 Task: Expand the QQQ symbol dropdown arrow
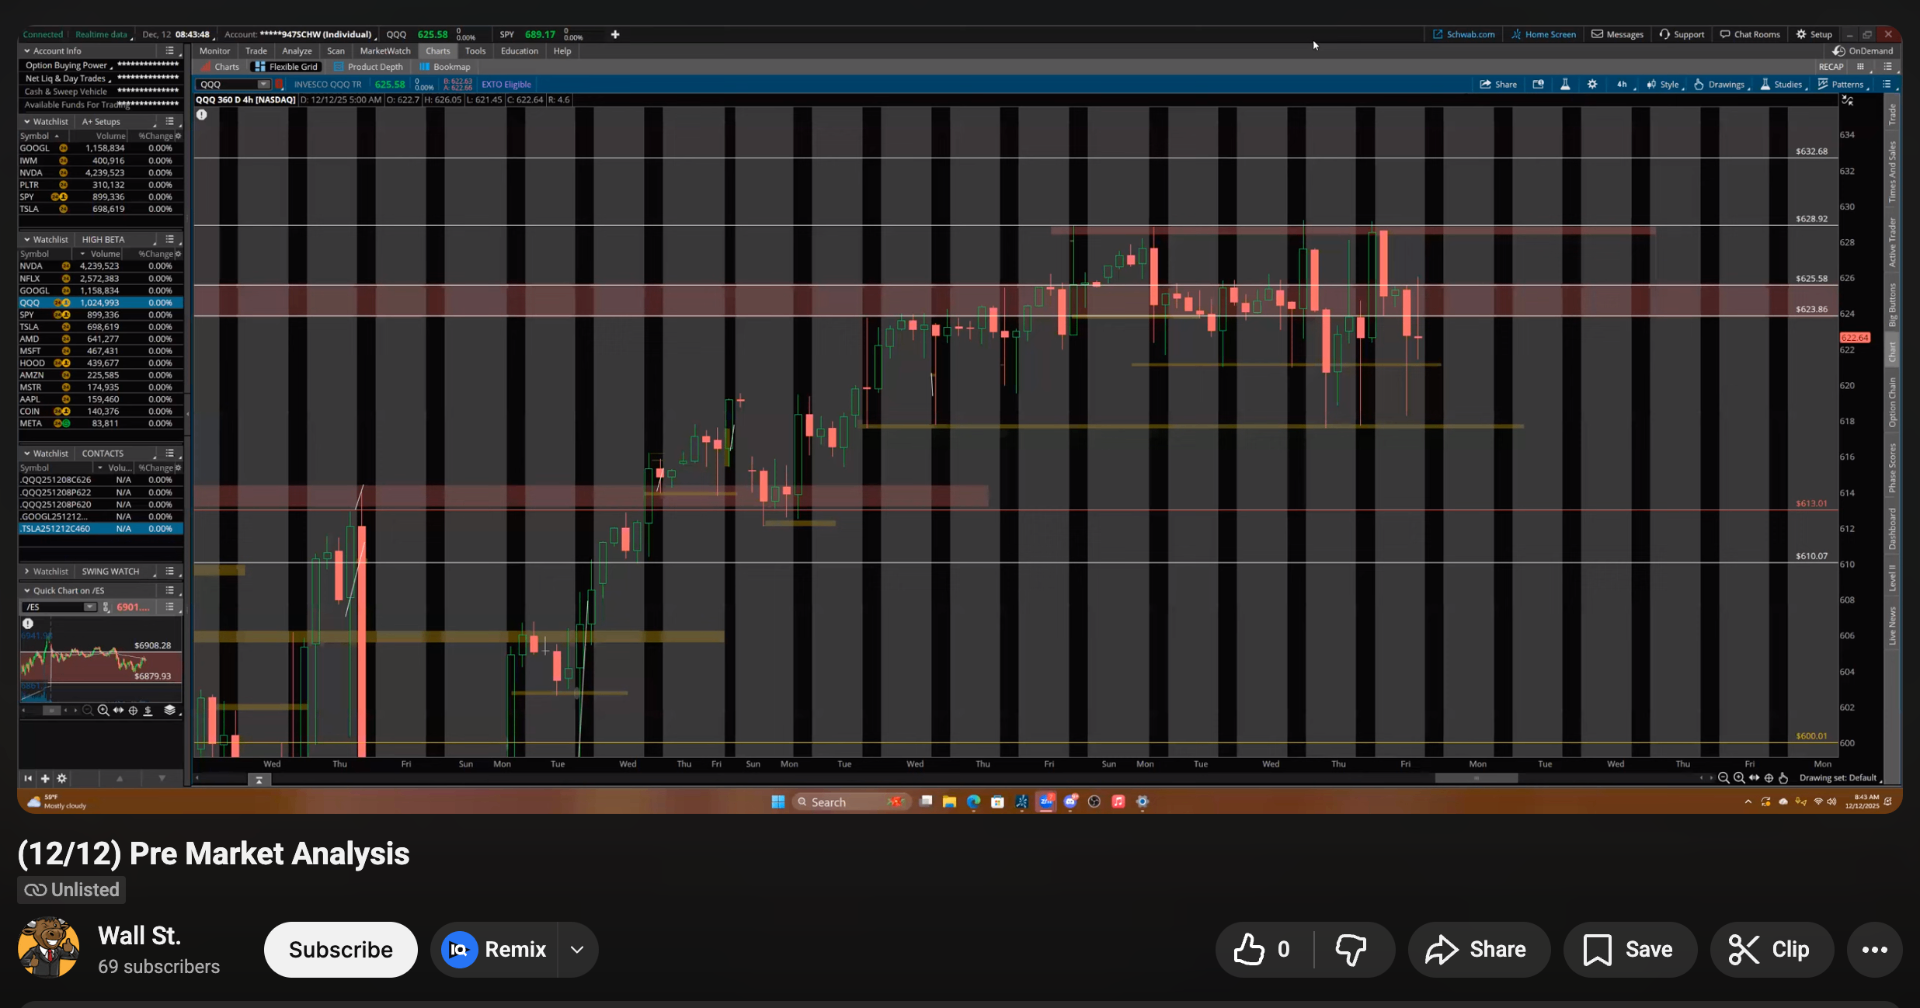(264, 85)
